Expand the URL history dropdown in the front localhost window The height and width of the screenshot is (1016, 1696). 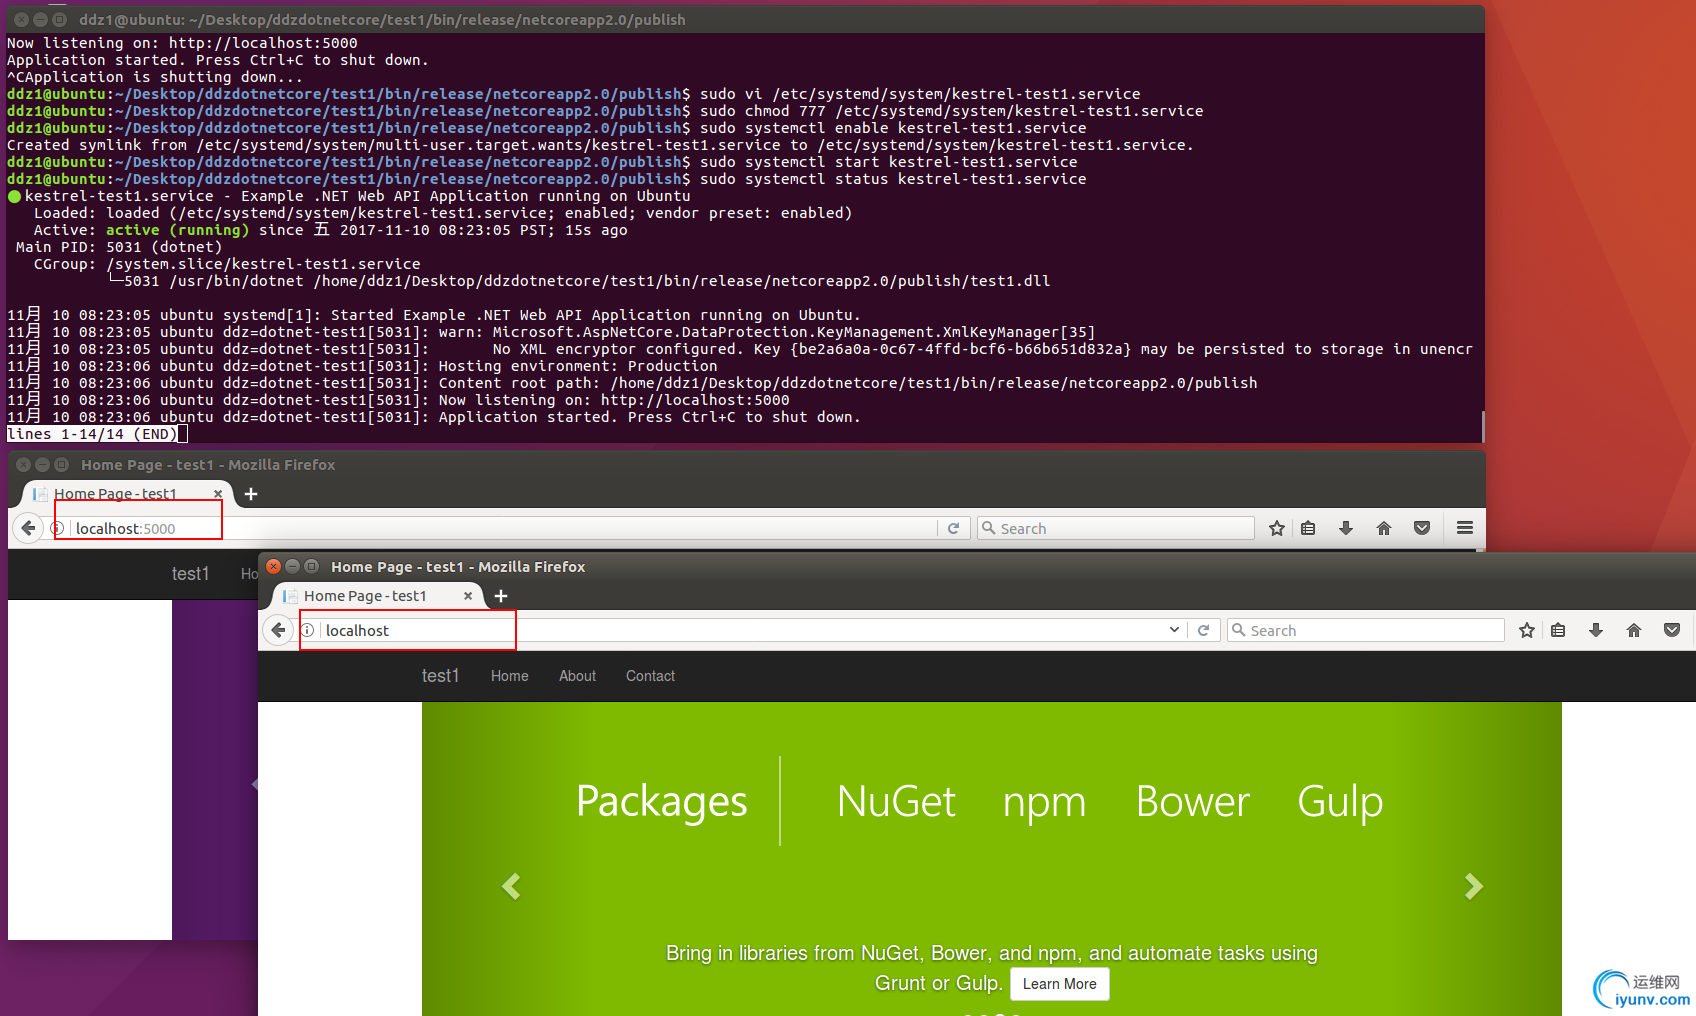tap(1174, 630)
